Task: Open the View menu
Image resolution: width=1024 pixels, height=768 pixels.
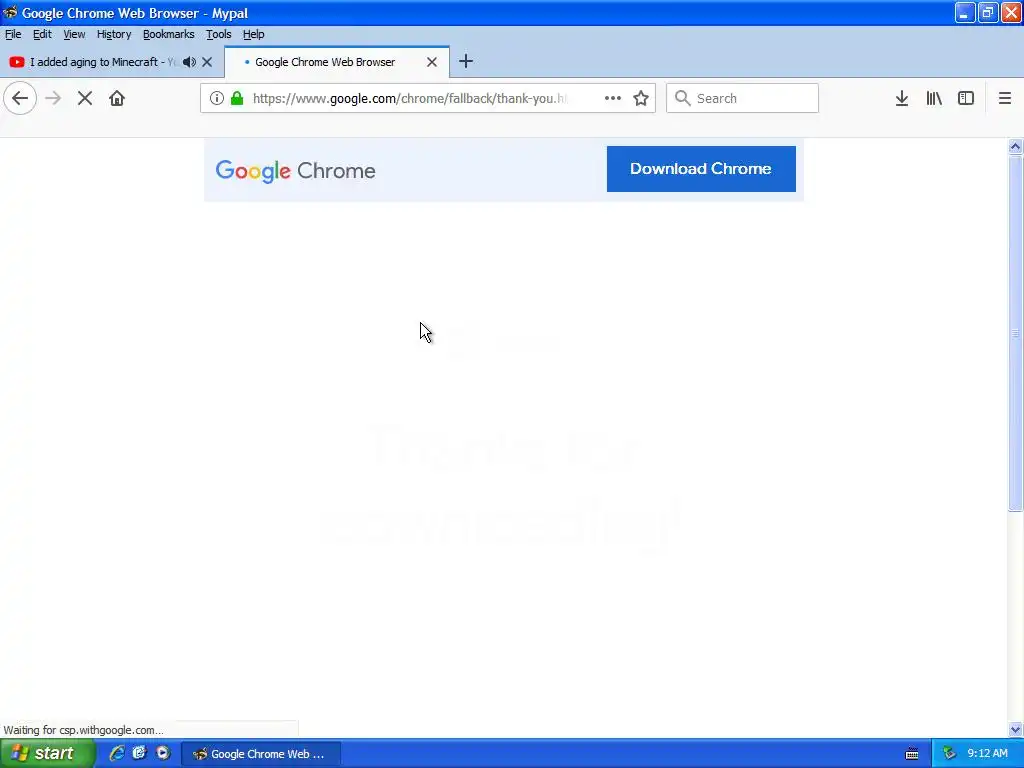Action: (74, 34)
